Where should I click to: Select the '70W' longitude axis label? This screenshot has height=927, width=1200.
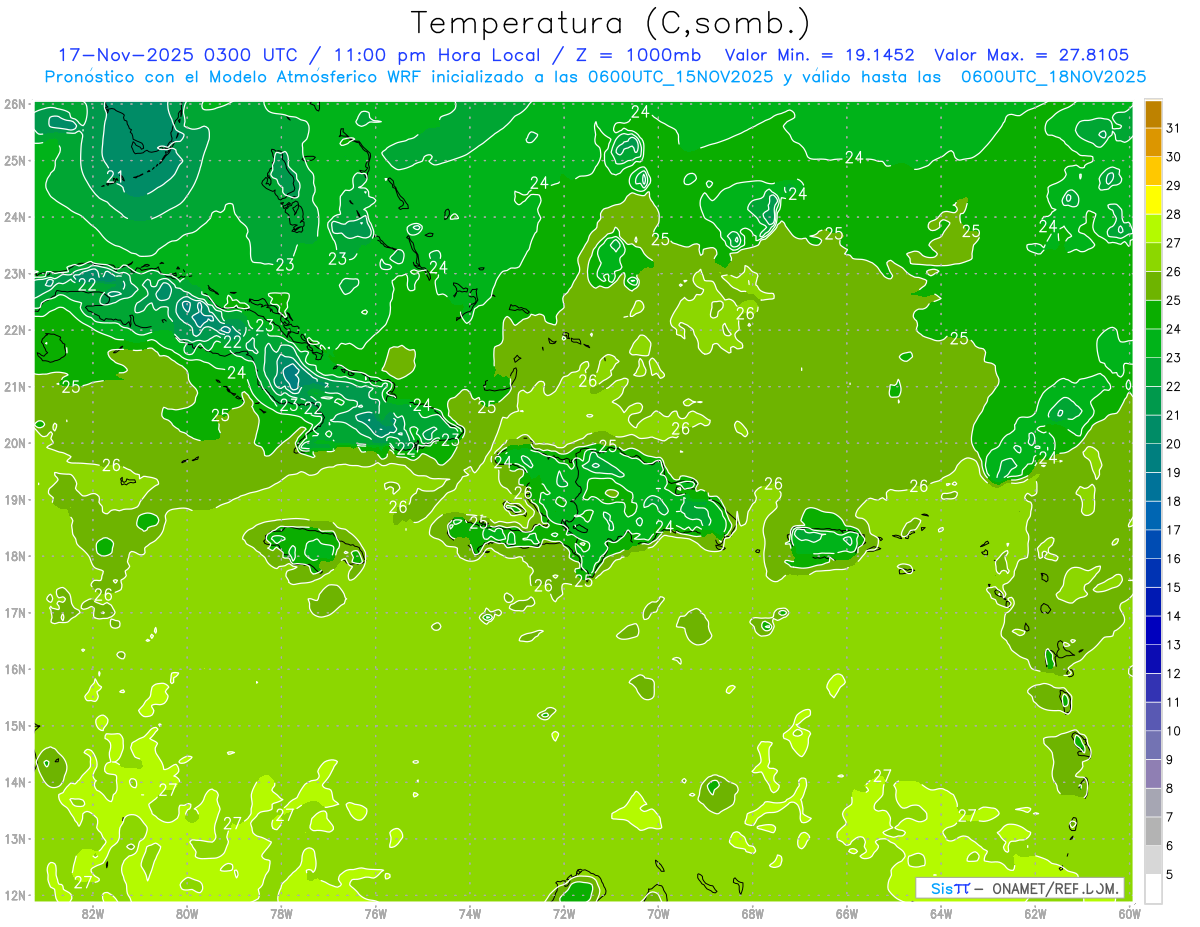coord(658,913)
